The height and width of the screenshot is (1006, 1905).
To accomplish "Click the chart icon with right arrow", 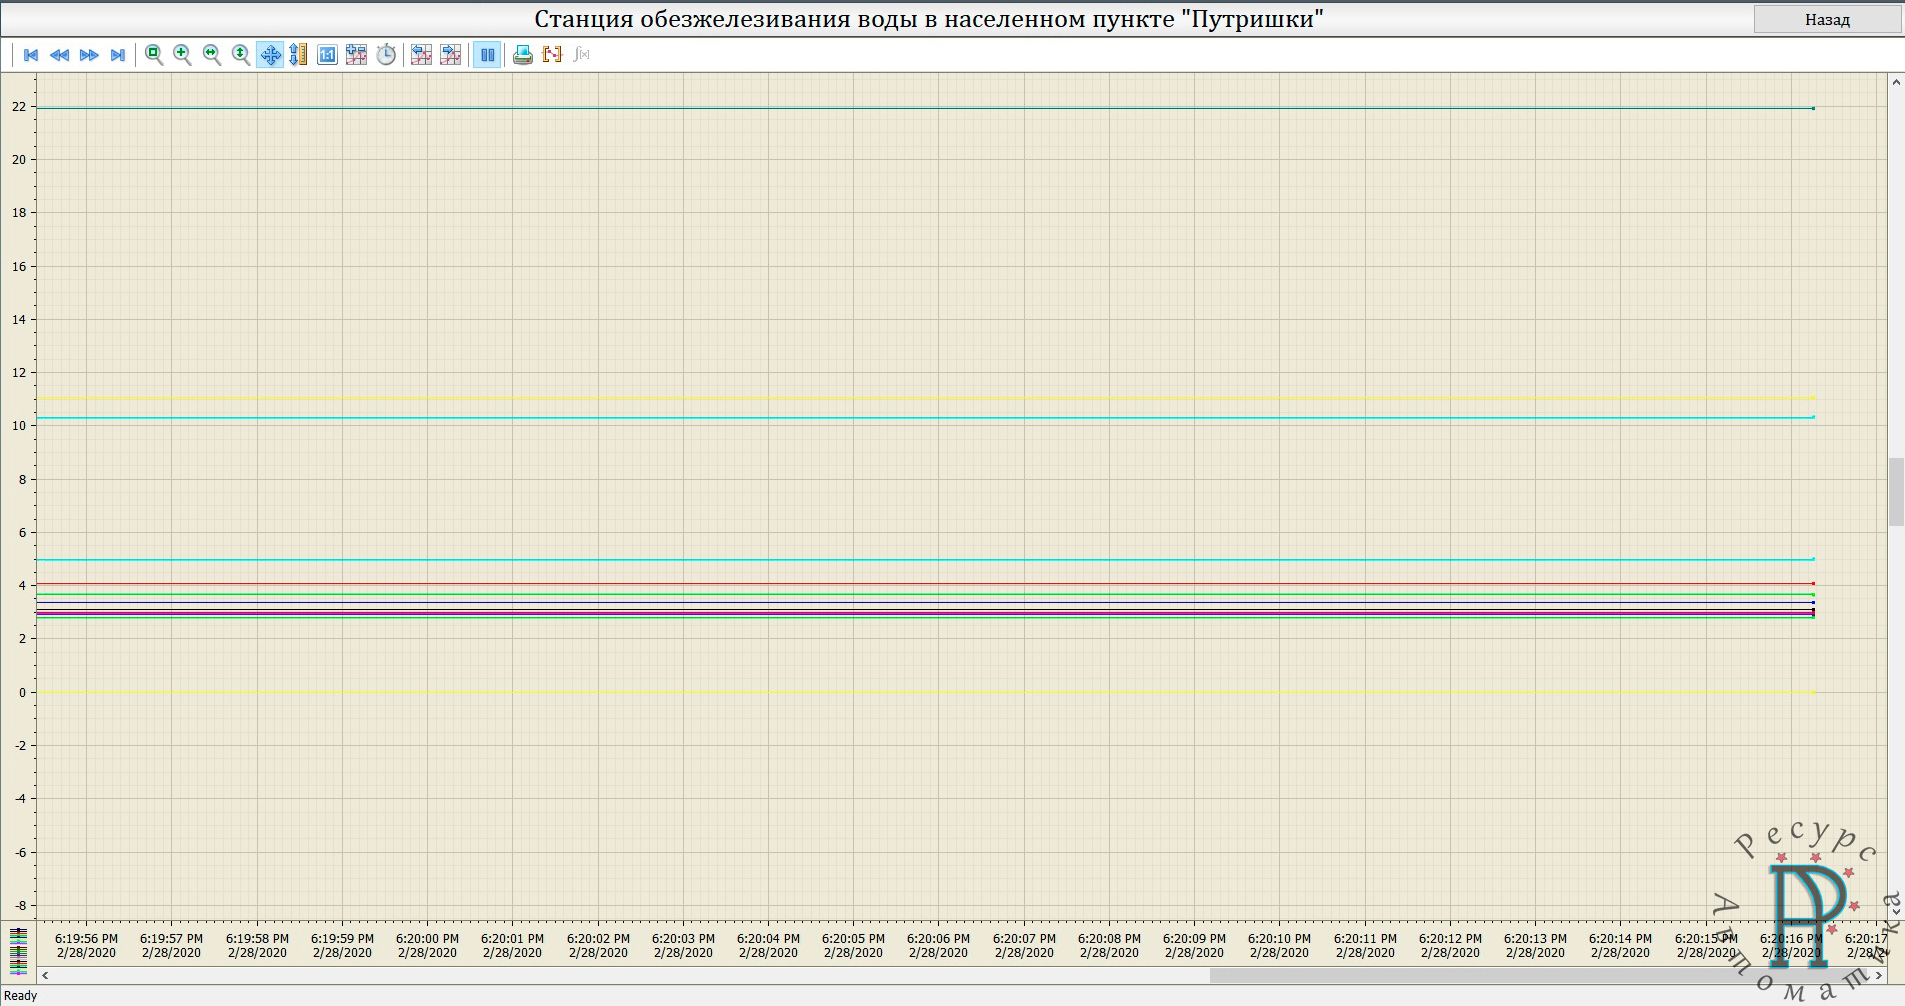I will 451,55.
